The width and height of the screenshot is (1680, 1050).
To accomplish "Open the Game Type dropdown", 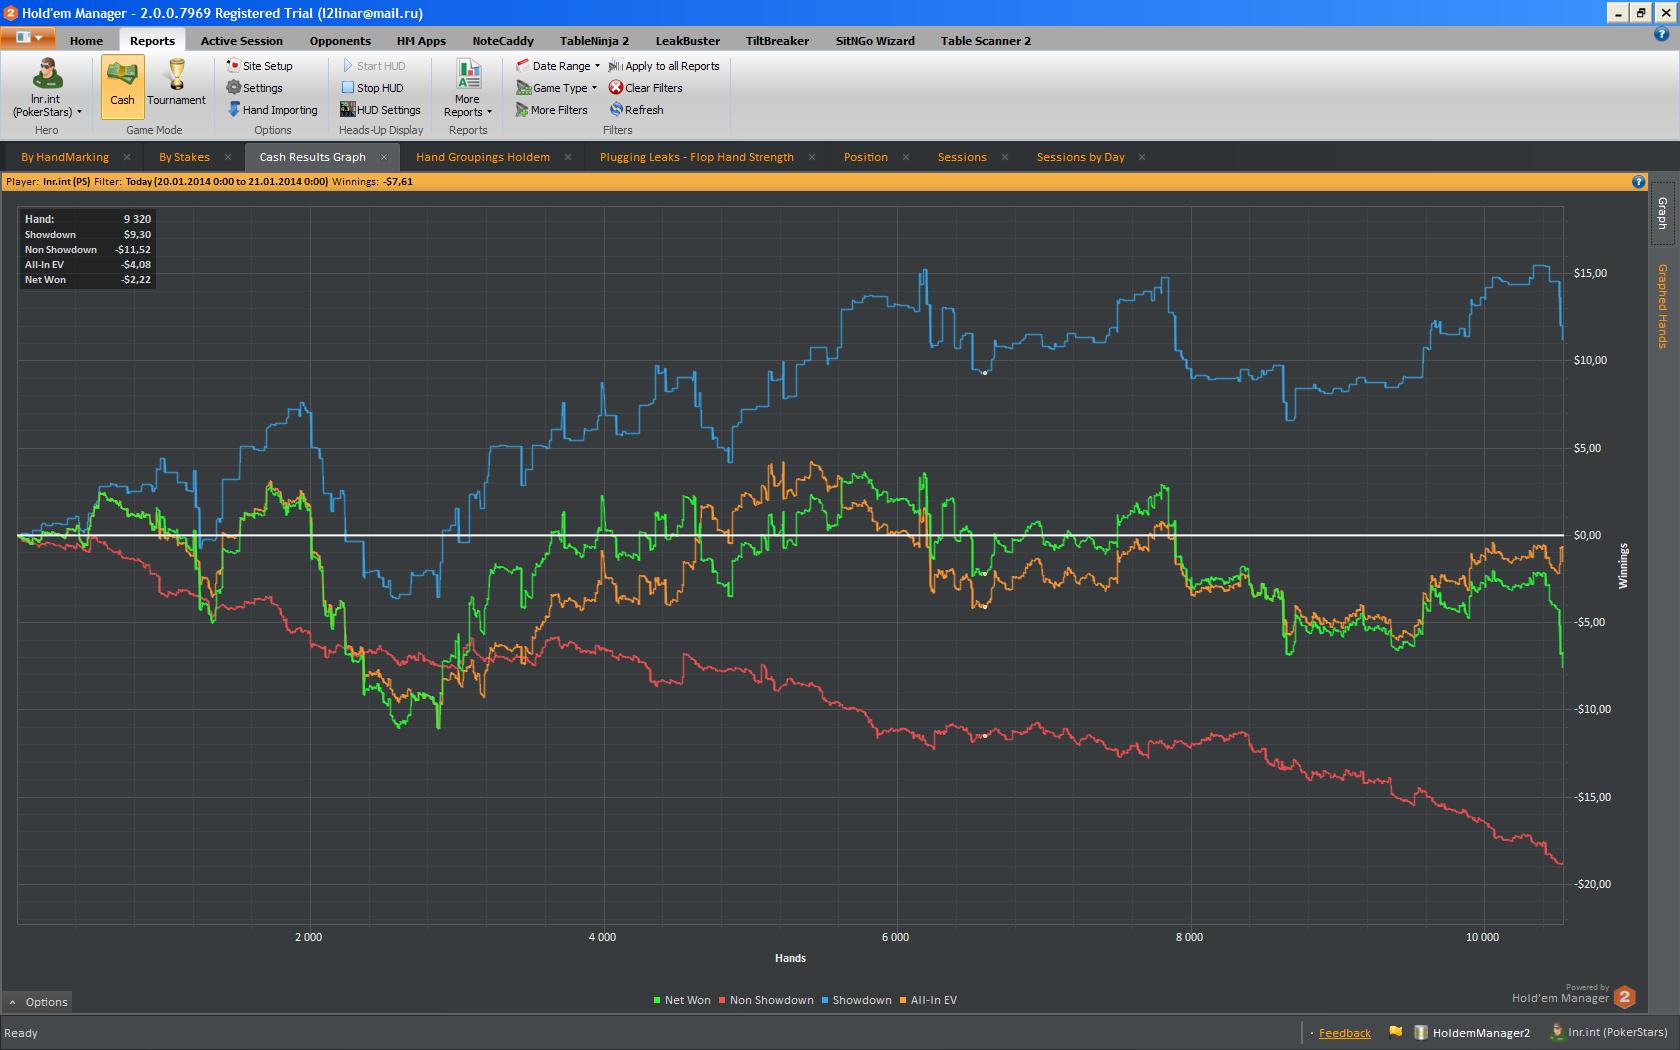I will (x=557, y=88).
